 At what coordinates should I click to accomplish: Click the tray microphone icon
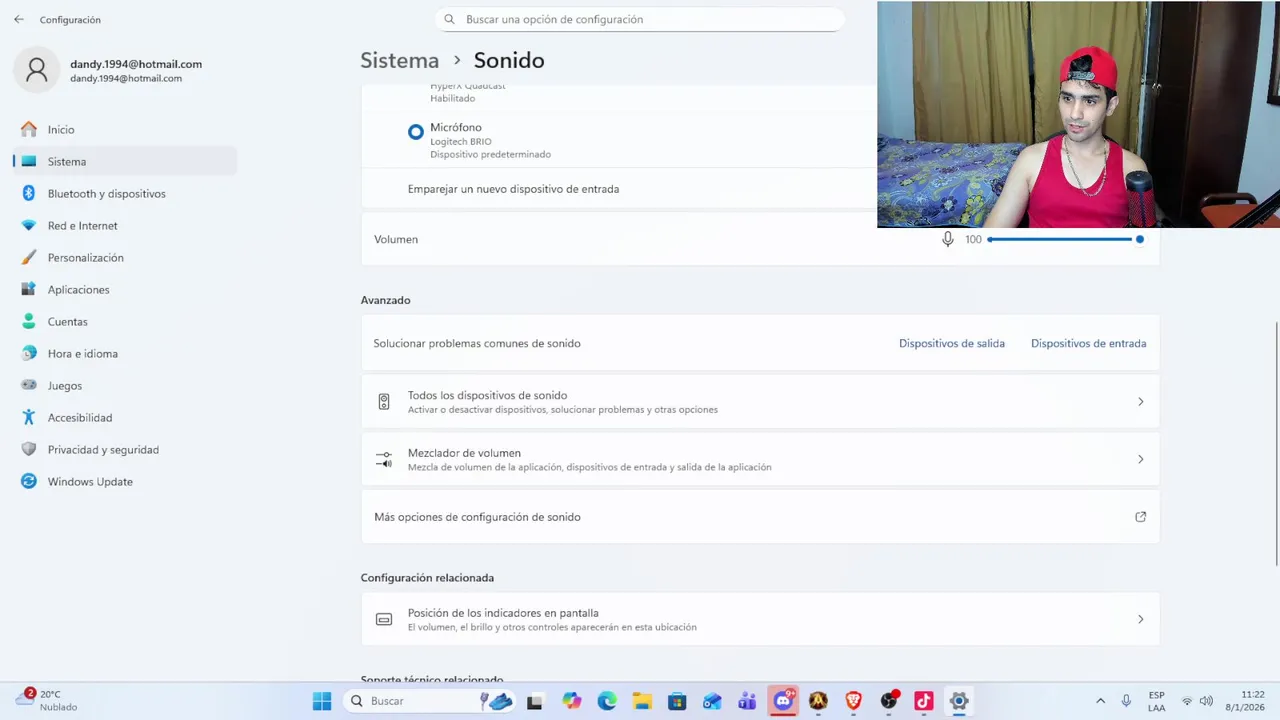pos(1126,702)
